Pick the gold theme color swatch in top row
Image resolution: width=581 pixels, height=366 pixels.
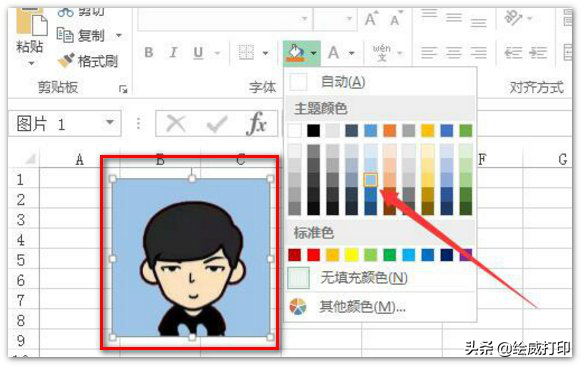click(x=428, y=130)
